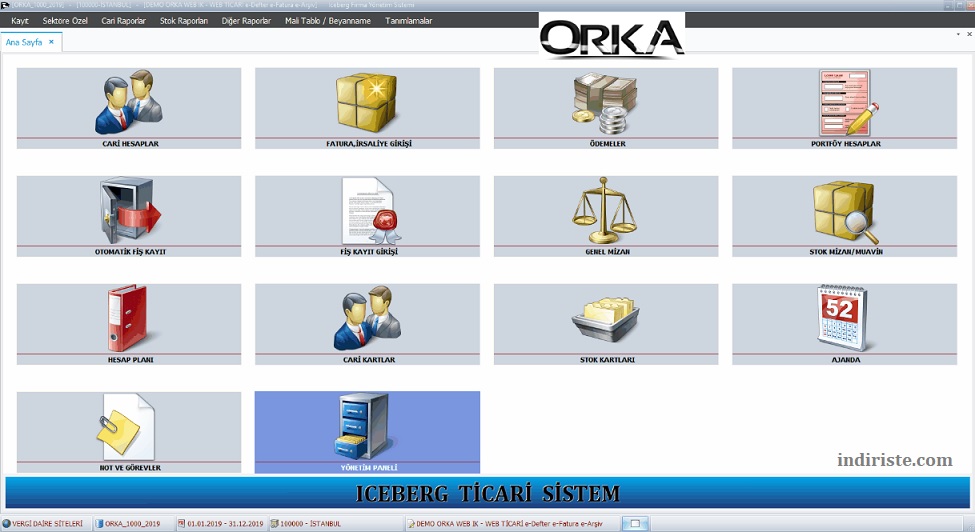Click the window icon in the status bar
Screen dimensions: 975x532
click(635, 523)
